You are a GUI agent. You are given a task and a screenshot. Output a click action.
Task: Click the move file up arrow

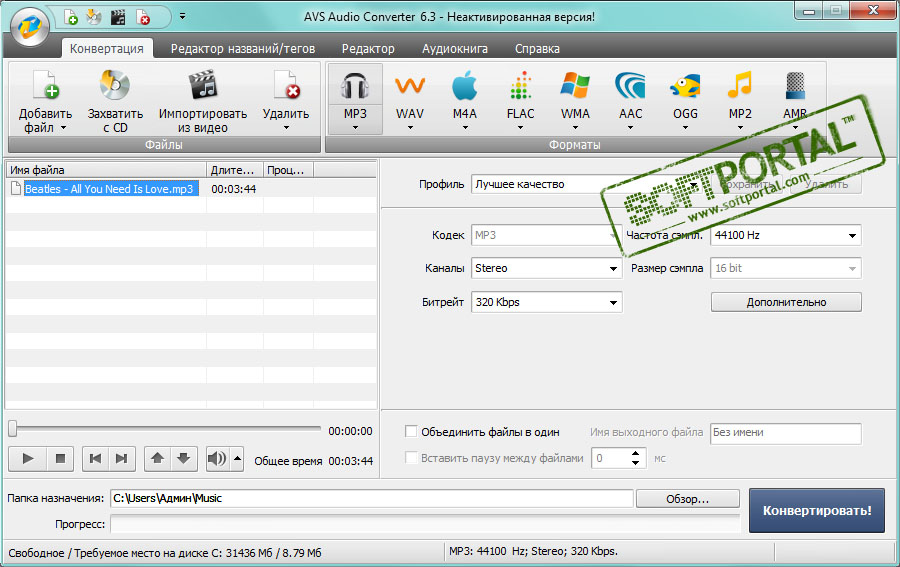click(157, 458)
